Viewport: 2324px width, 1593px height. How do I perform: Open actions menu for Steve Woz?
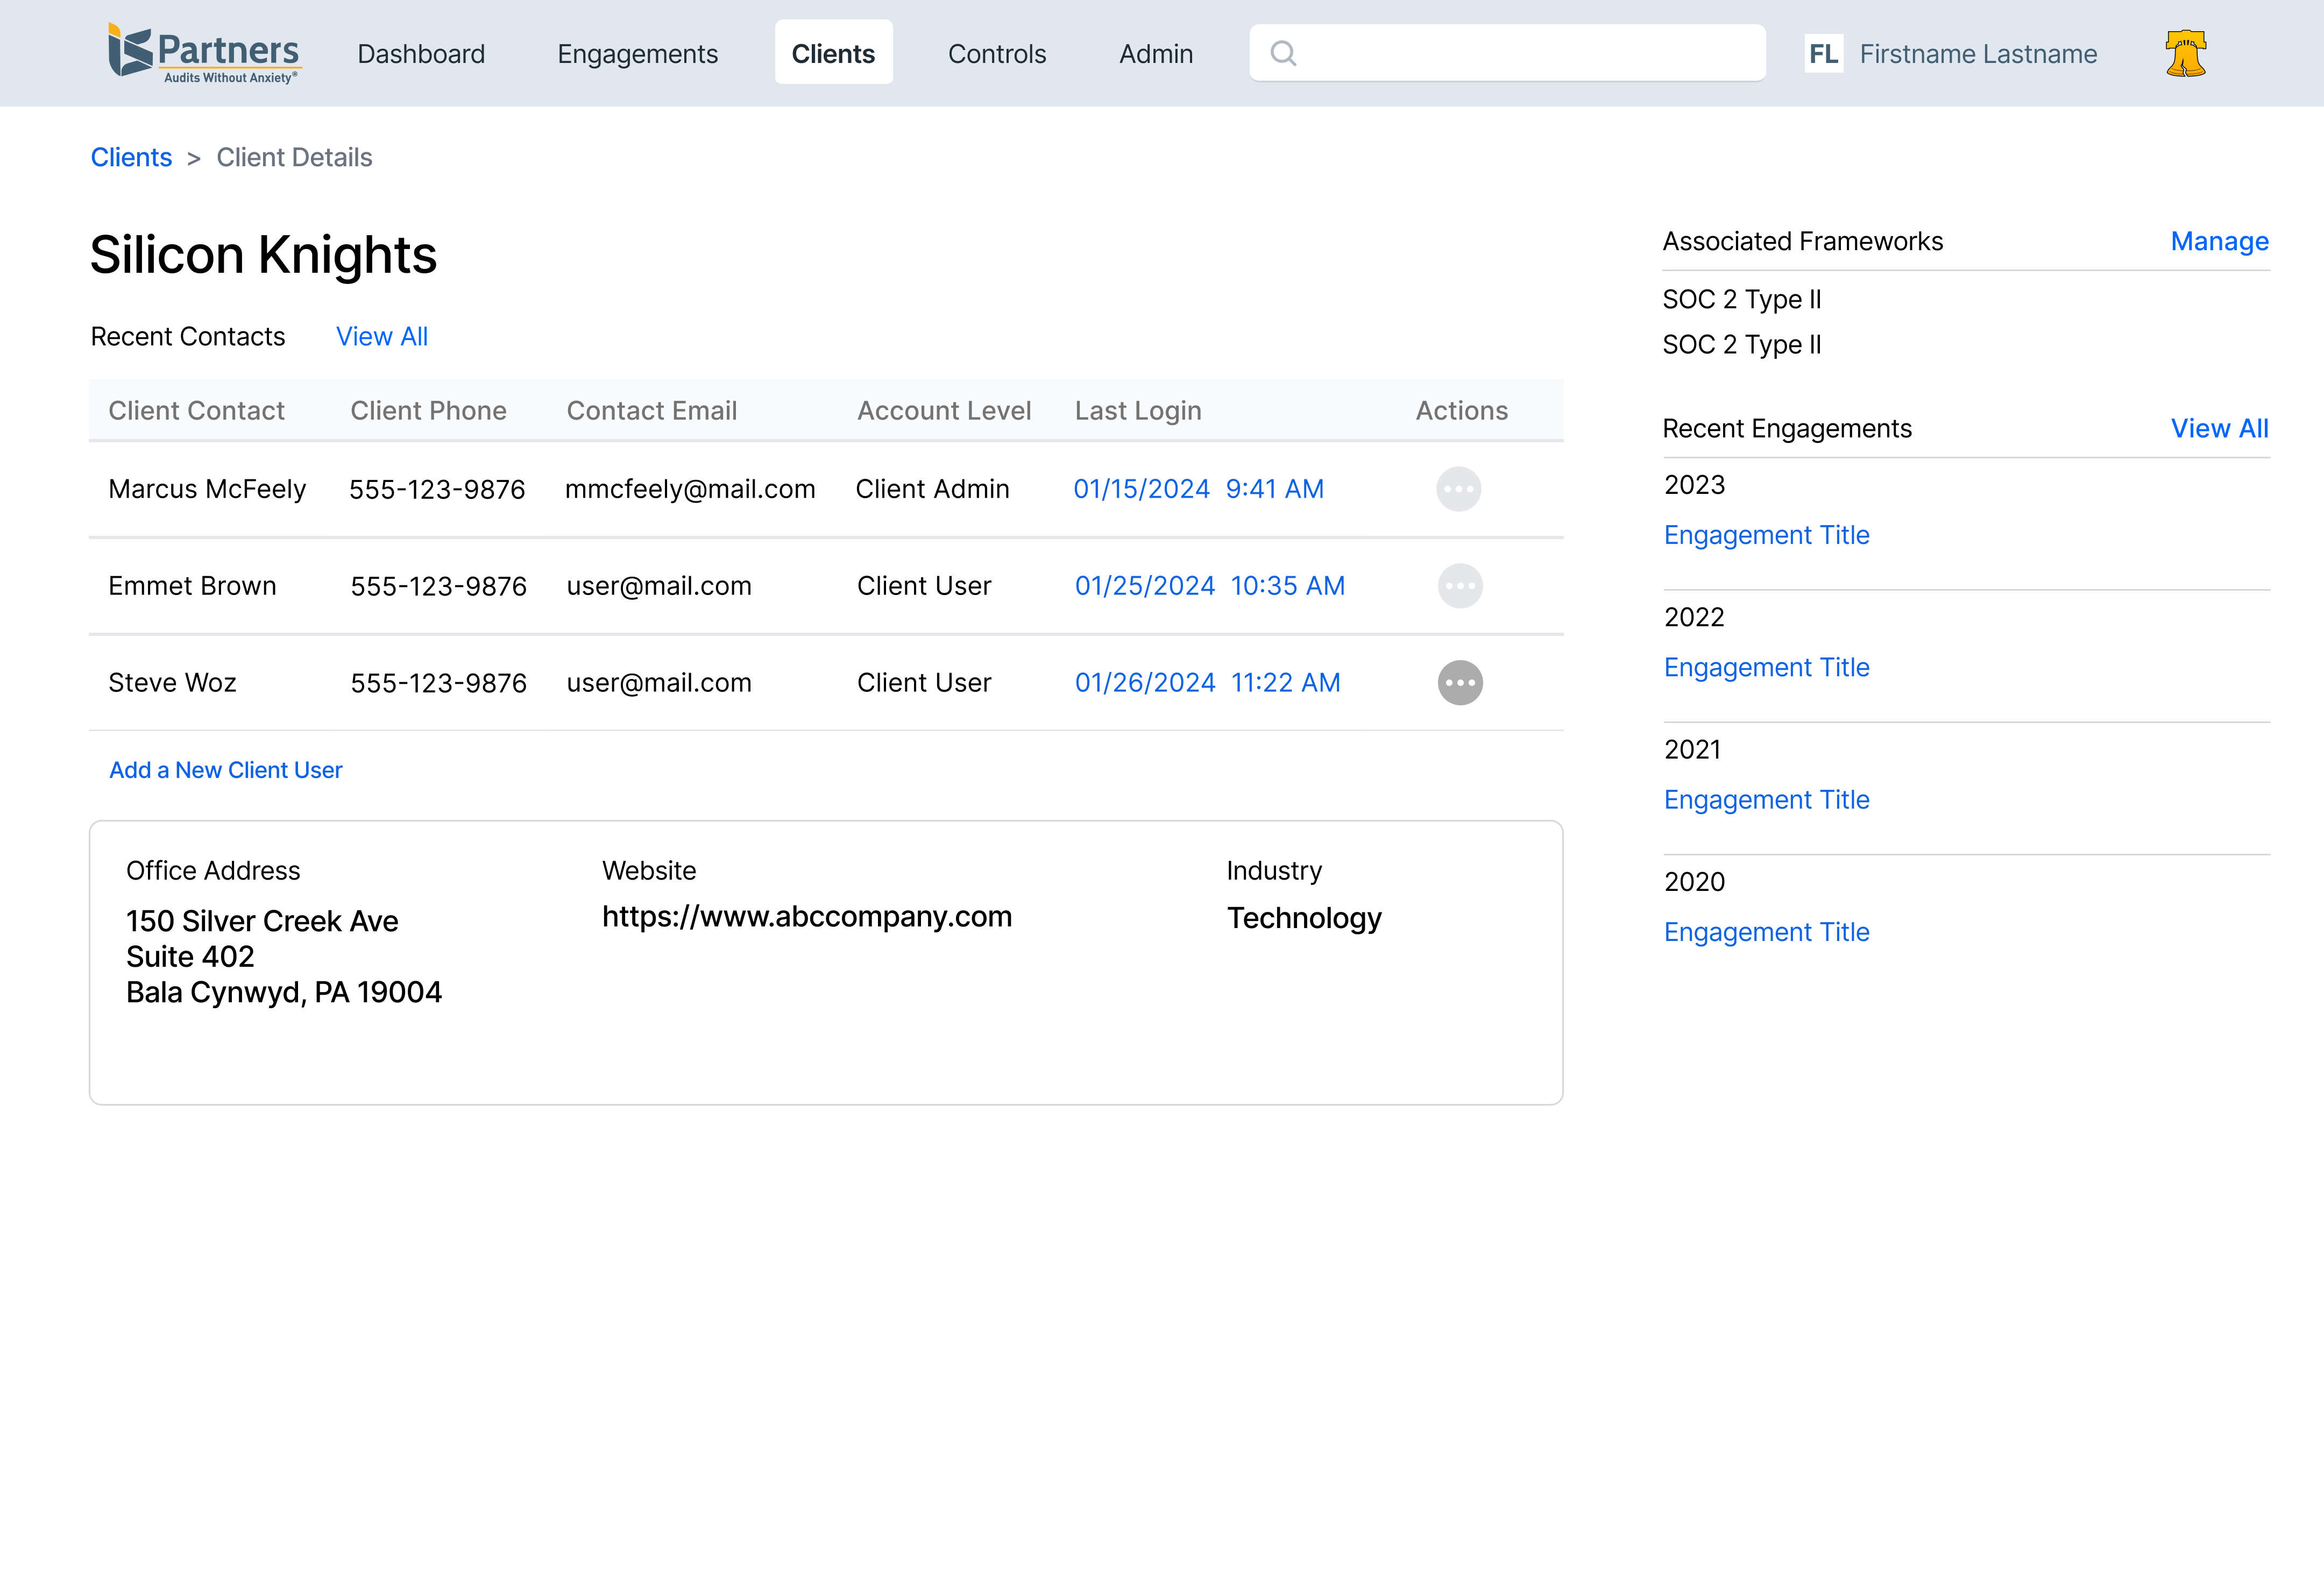(1460, 683)
